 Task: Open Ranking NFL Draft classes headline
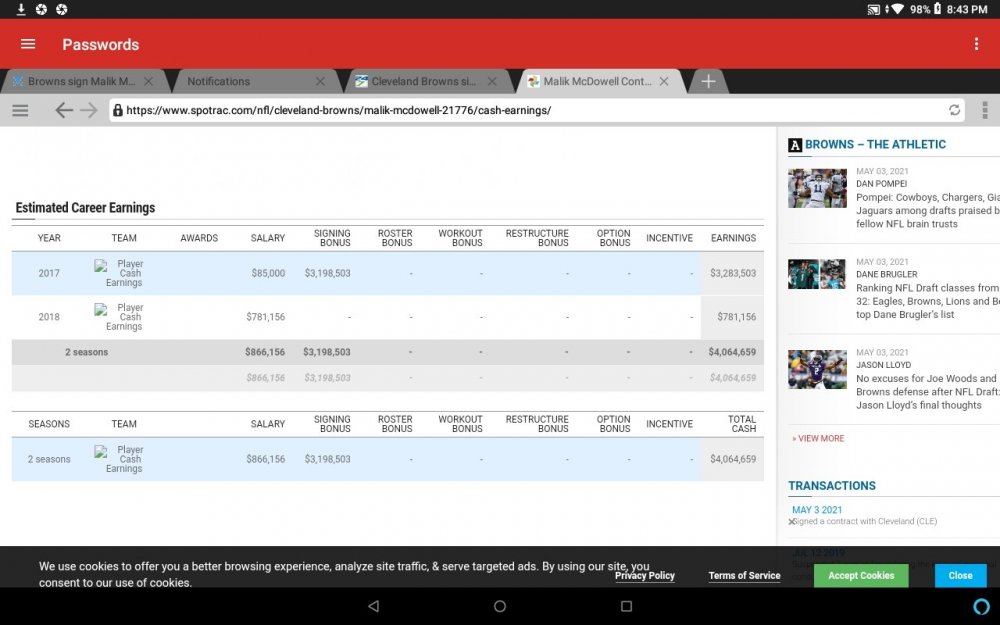(927, 301)
